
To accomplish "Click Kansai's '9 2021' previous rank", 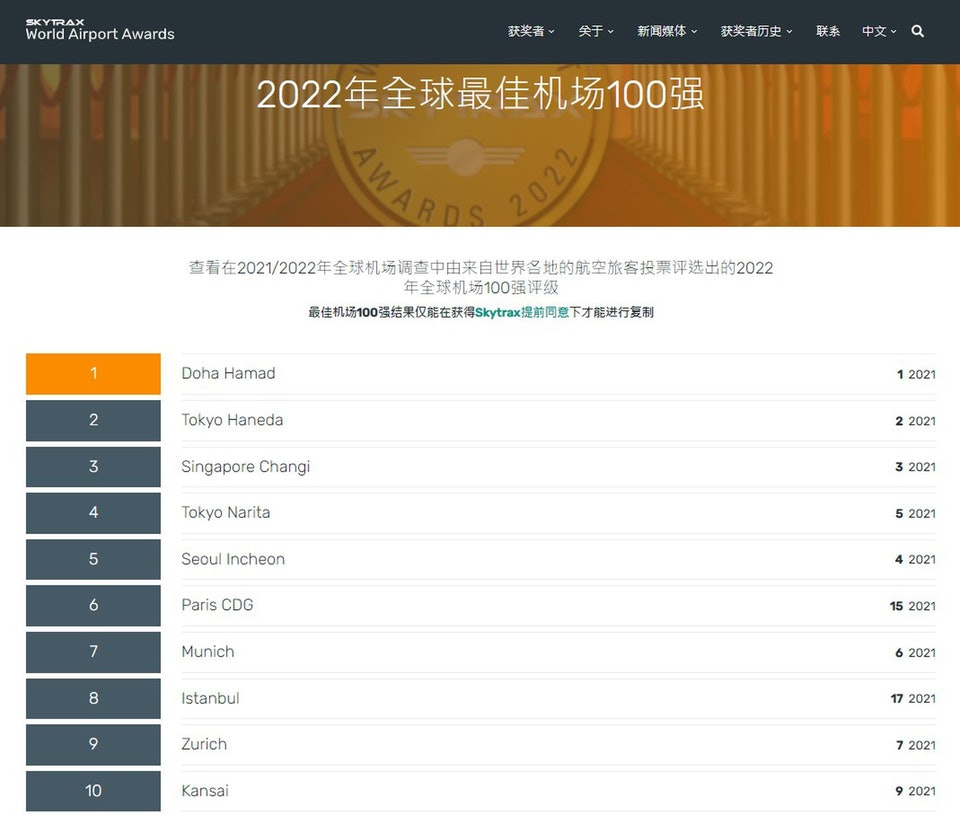I will coord(915,791).
